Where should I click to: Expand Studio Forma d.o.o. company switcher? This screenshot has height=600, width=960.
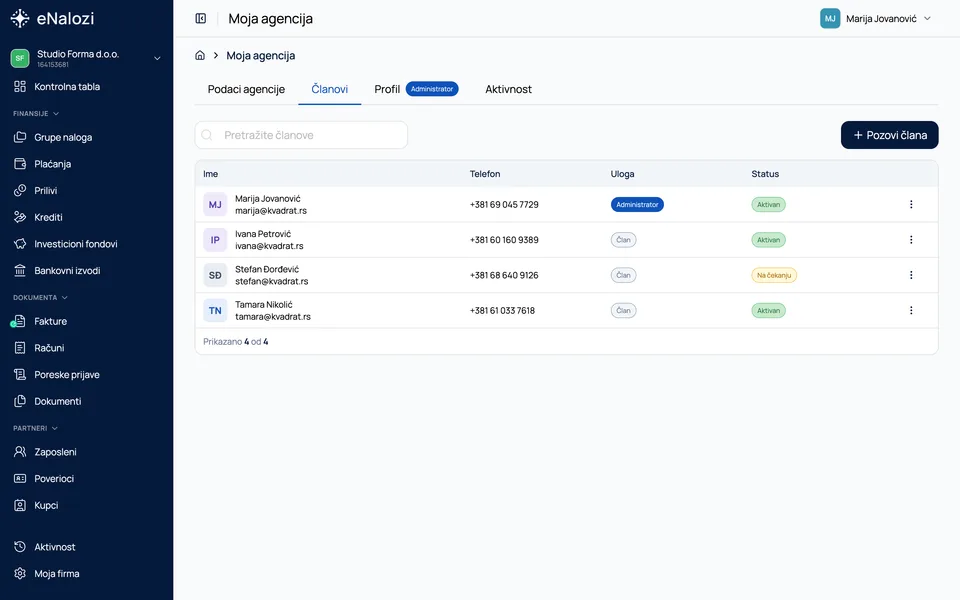(86, 58)
